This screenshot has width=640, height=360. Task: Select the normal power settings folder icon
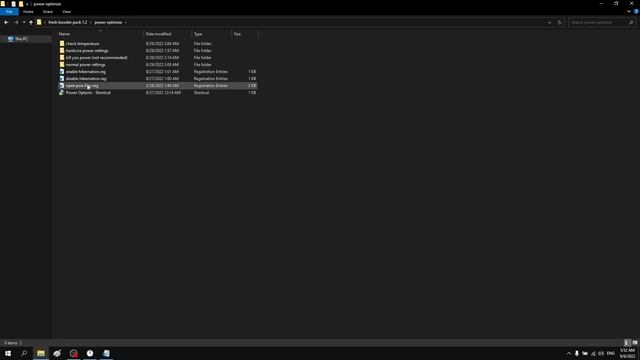[62, 64]
